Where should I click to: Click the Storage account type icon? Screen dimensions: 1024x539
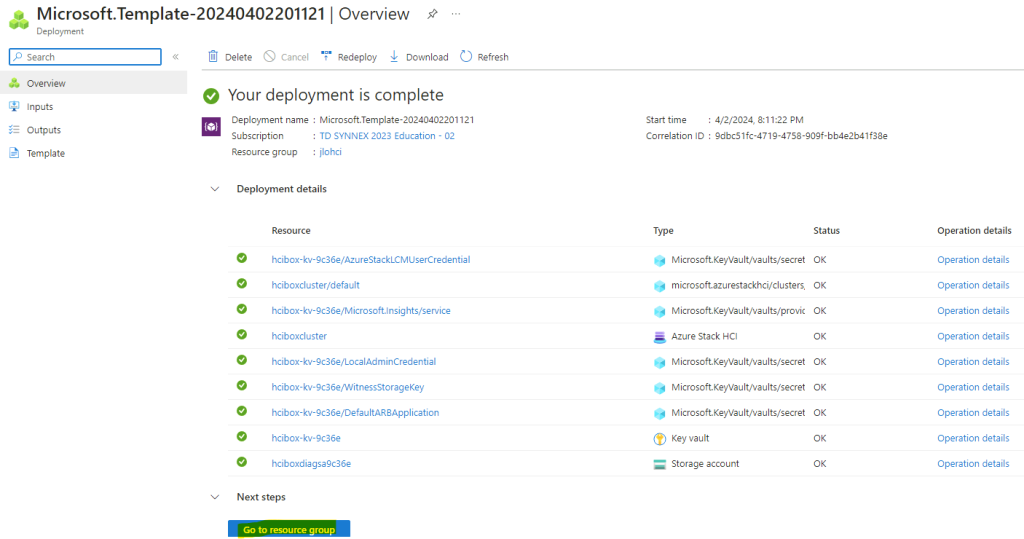coord(660,464)
